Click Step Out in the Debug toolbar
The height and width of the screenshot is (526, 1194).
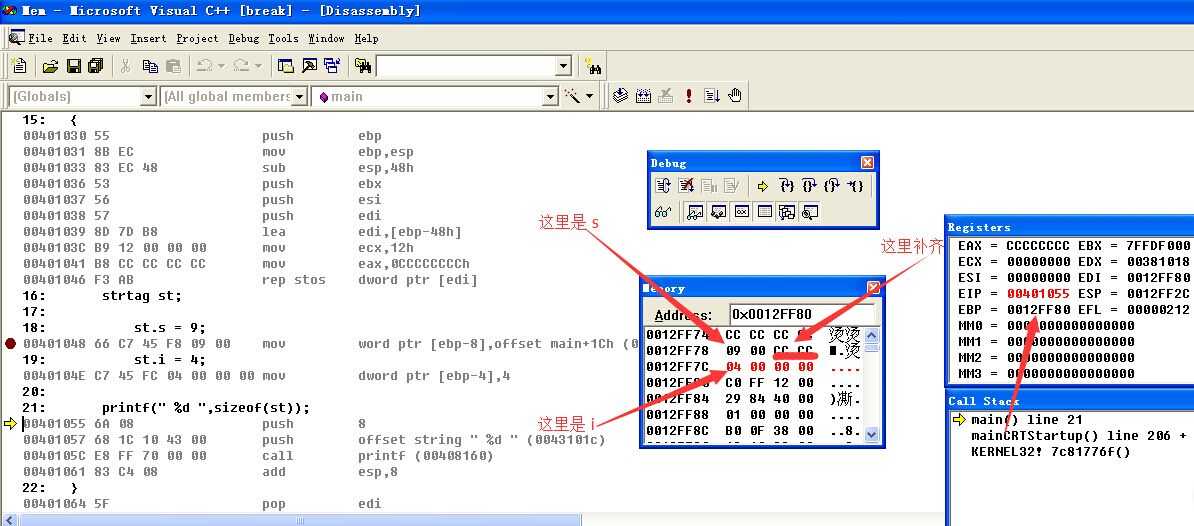pos(832,186)
